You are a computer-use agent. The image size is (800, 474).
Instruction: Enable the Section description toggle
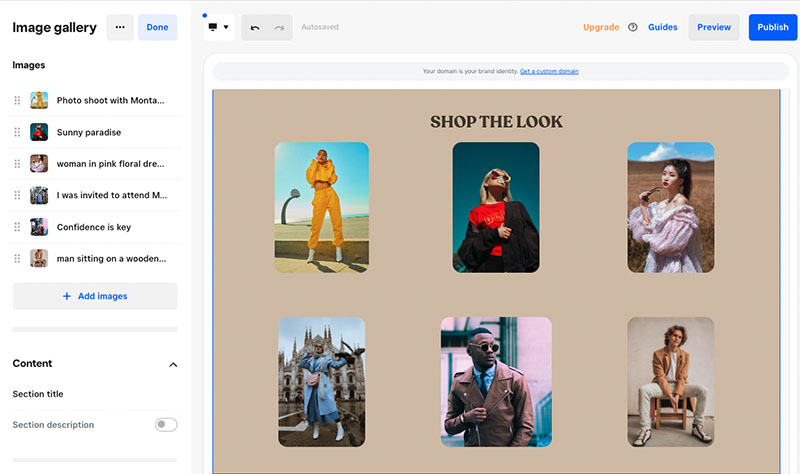coord(166,425)
